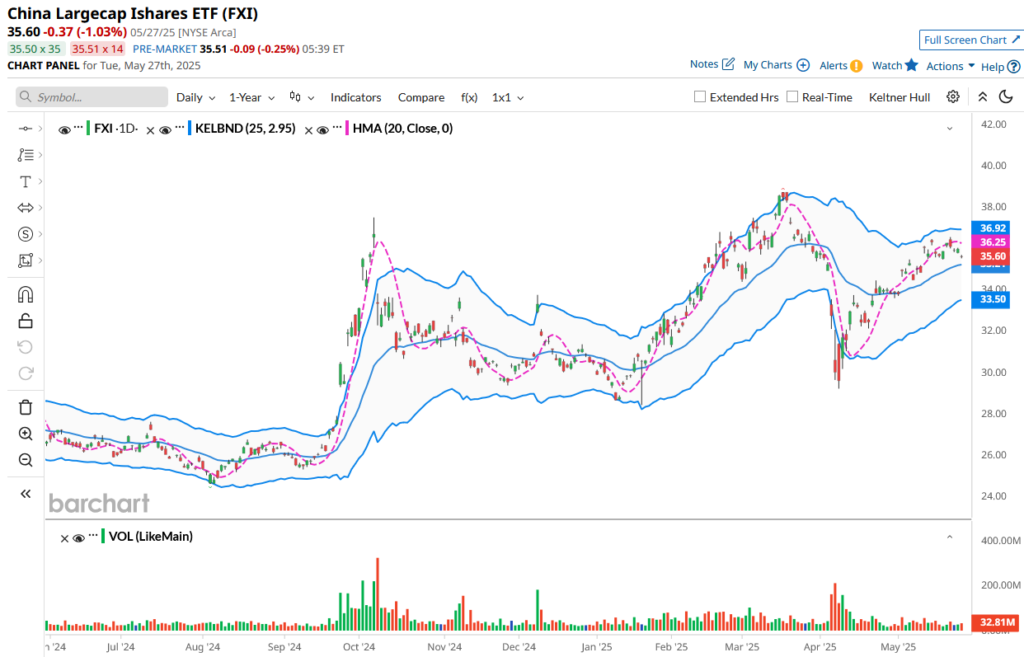This screenshot has height=657, width=1024.
Task: Select the text annotation tool
Action: tap(25, 182)
